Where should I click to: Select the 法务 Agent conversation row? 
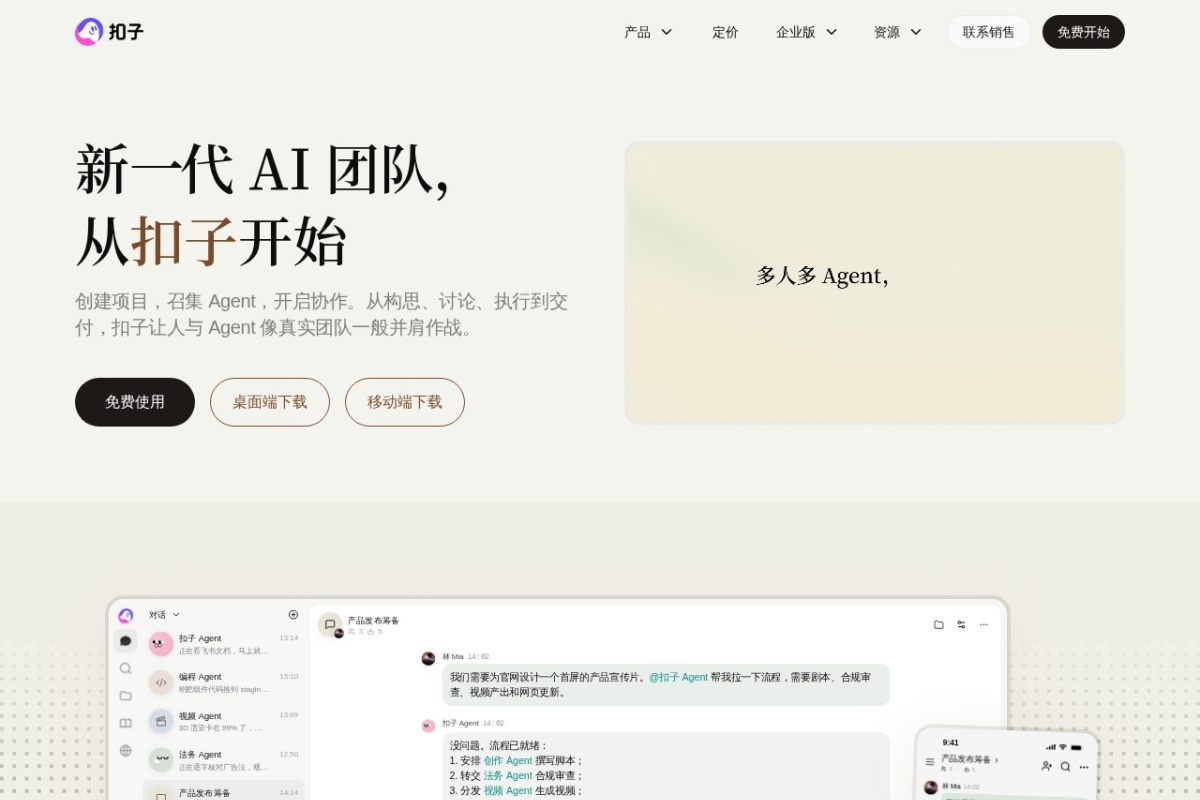click(x=224, y=760)
